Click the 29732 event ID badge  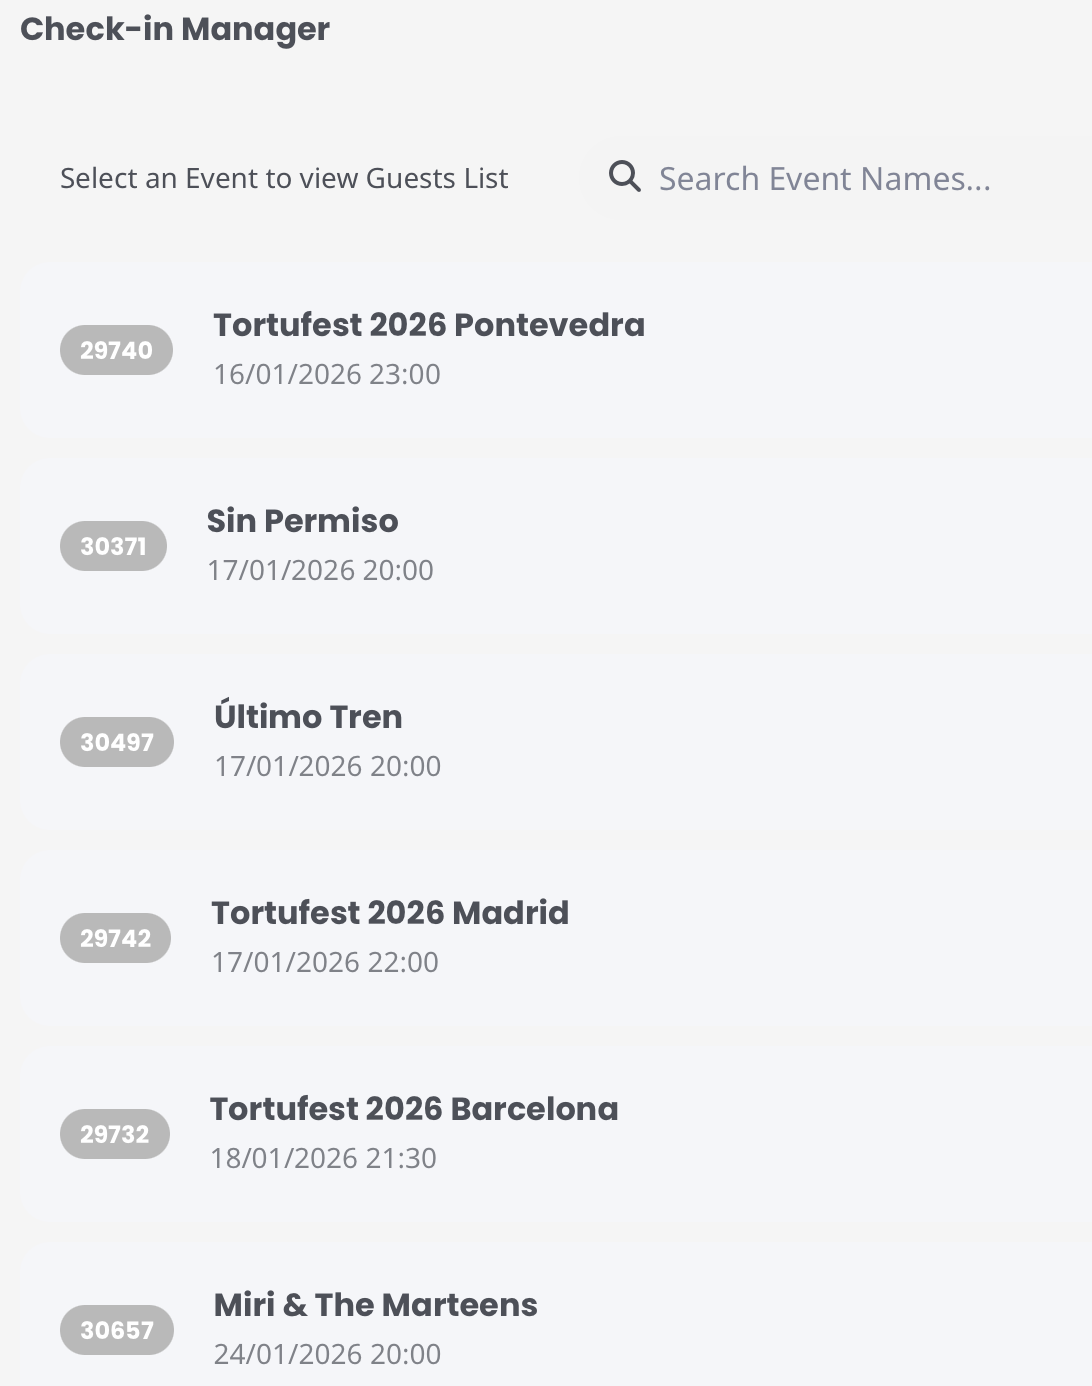[114, 1134]
